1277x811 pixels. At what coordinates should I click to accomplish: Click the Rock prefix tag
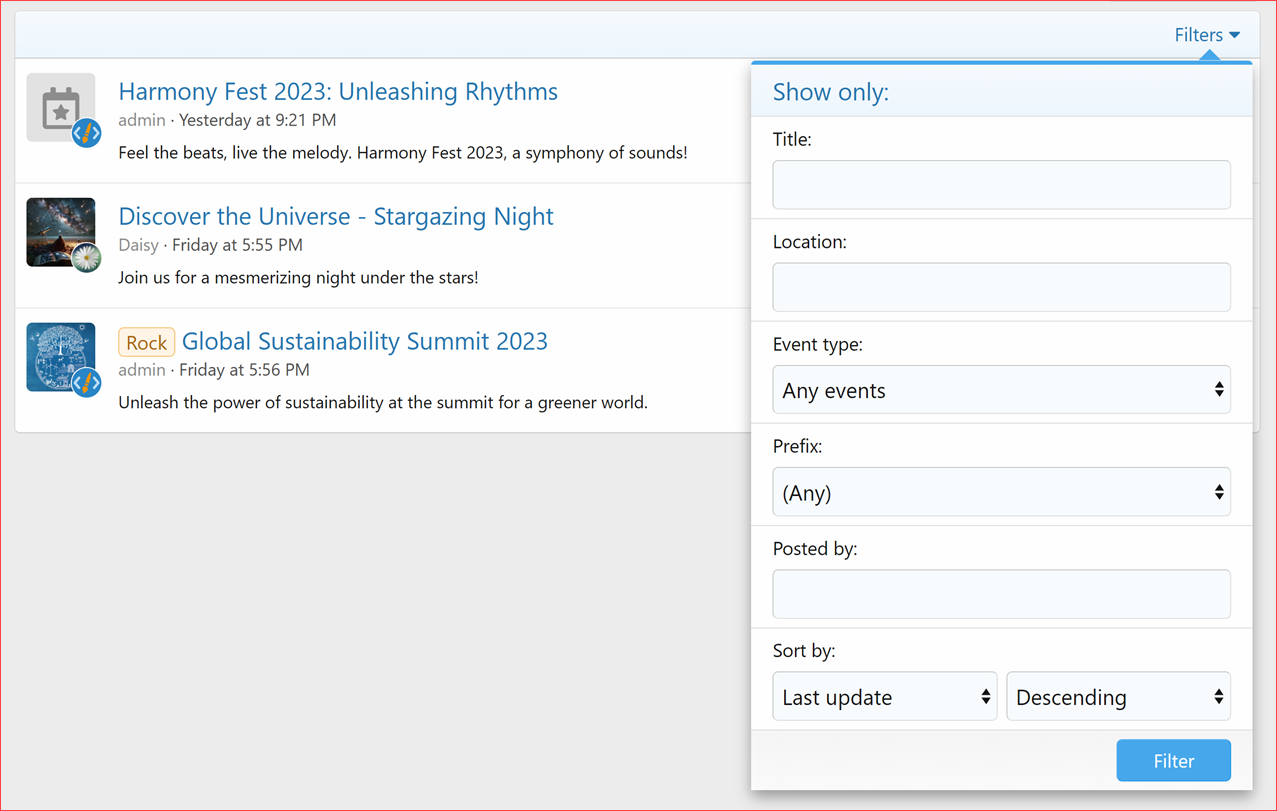point(146,342)
